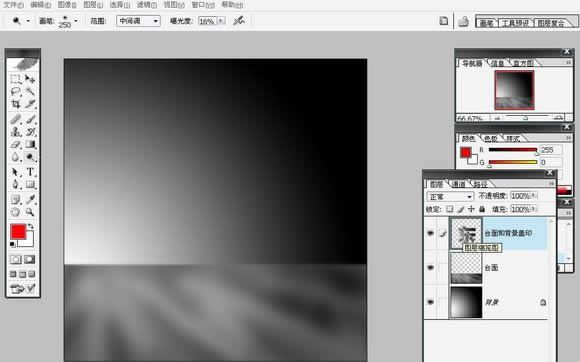Select the Burn tool in toolbox
Viewport: 580px width, 362px height.
pos(30,157)
